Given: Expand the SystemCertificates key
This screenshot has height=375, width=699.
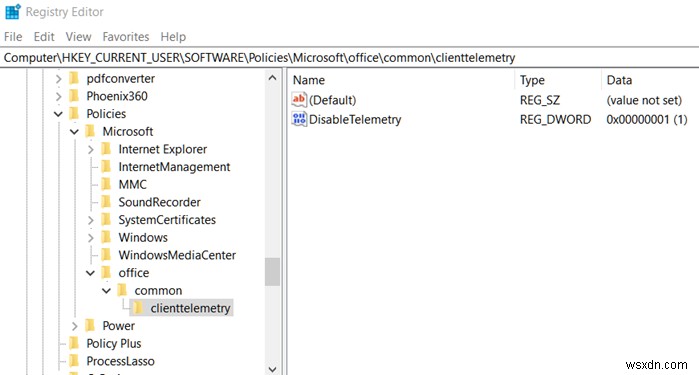Looking at the screenshot, I should tap(90, 220).
